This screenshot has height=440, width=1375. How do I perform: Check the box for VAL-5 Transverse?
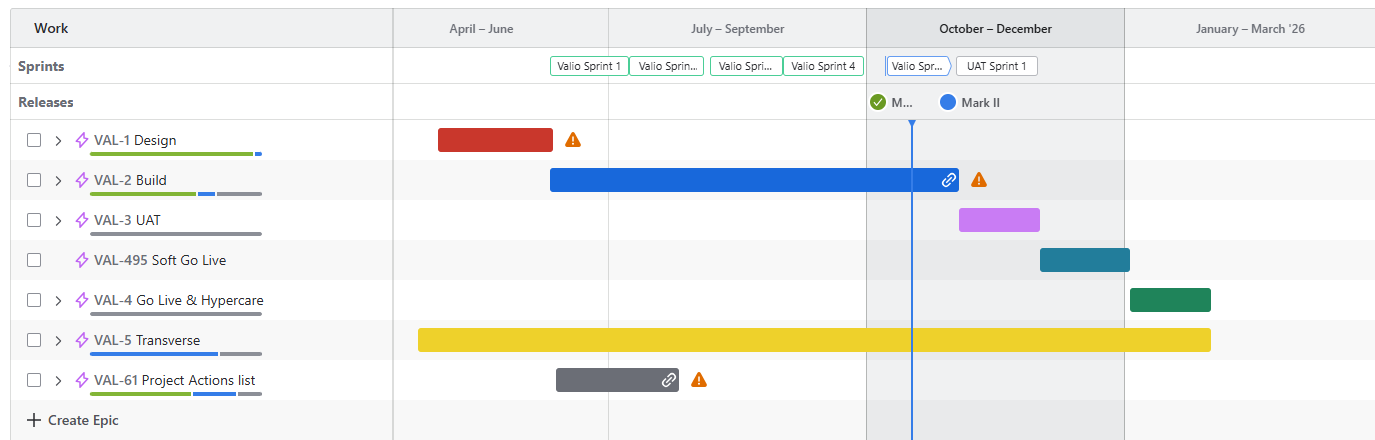(x=34, y=340)
